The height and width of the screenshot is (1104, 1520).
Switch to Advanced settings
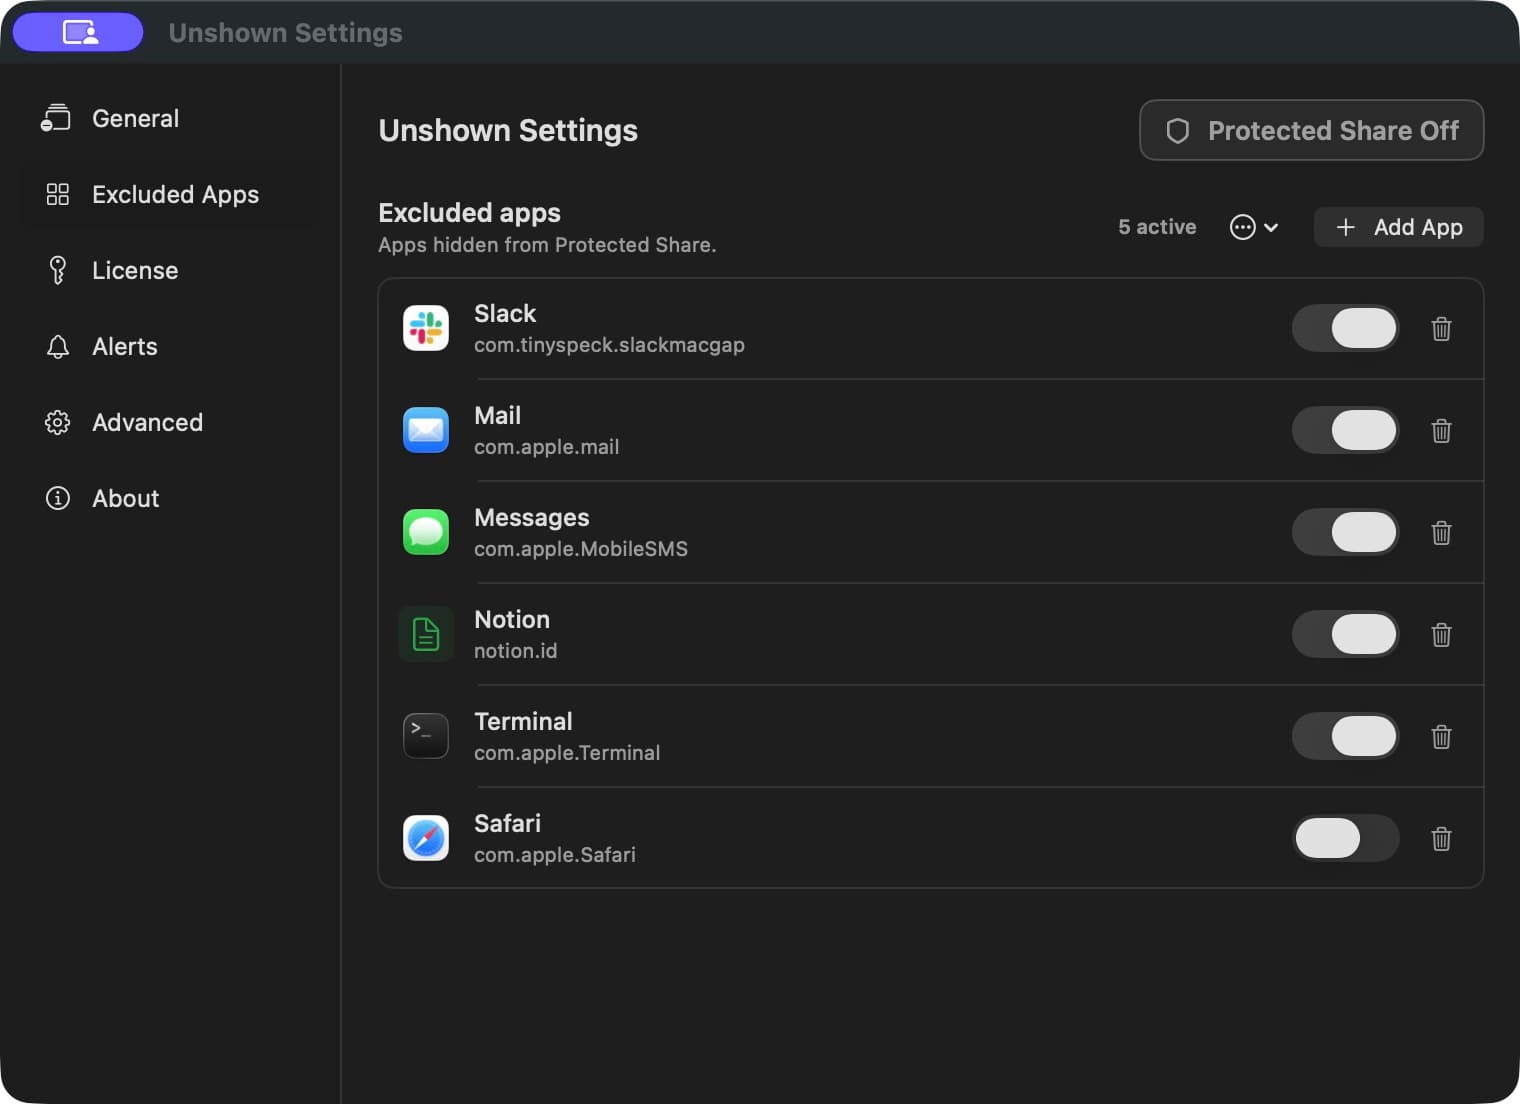click(x=170, y=422)
